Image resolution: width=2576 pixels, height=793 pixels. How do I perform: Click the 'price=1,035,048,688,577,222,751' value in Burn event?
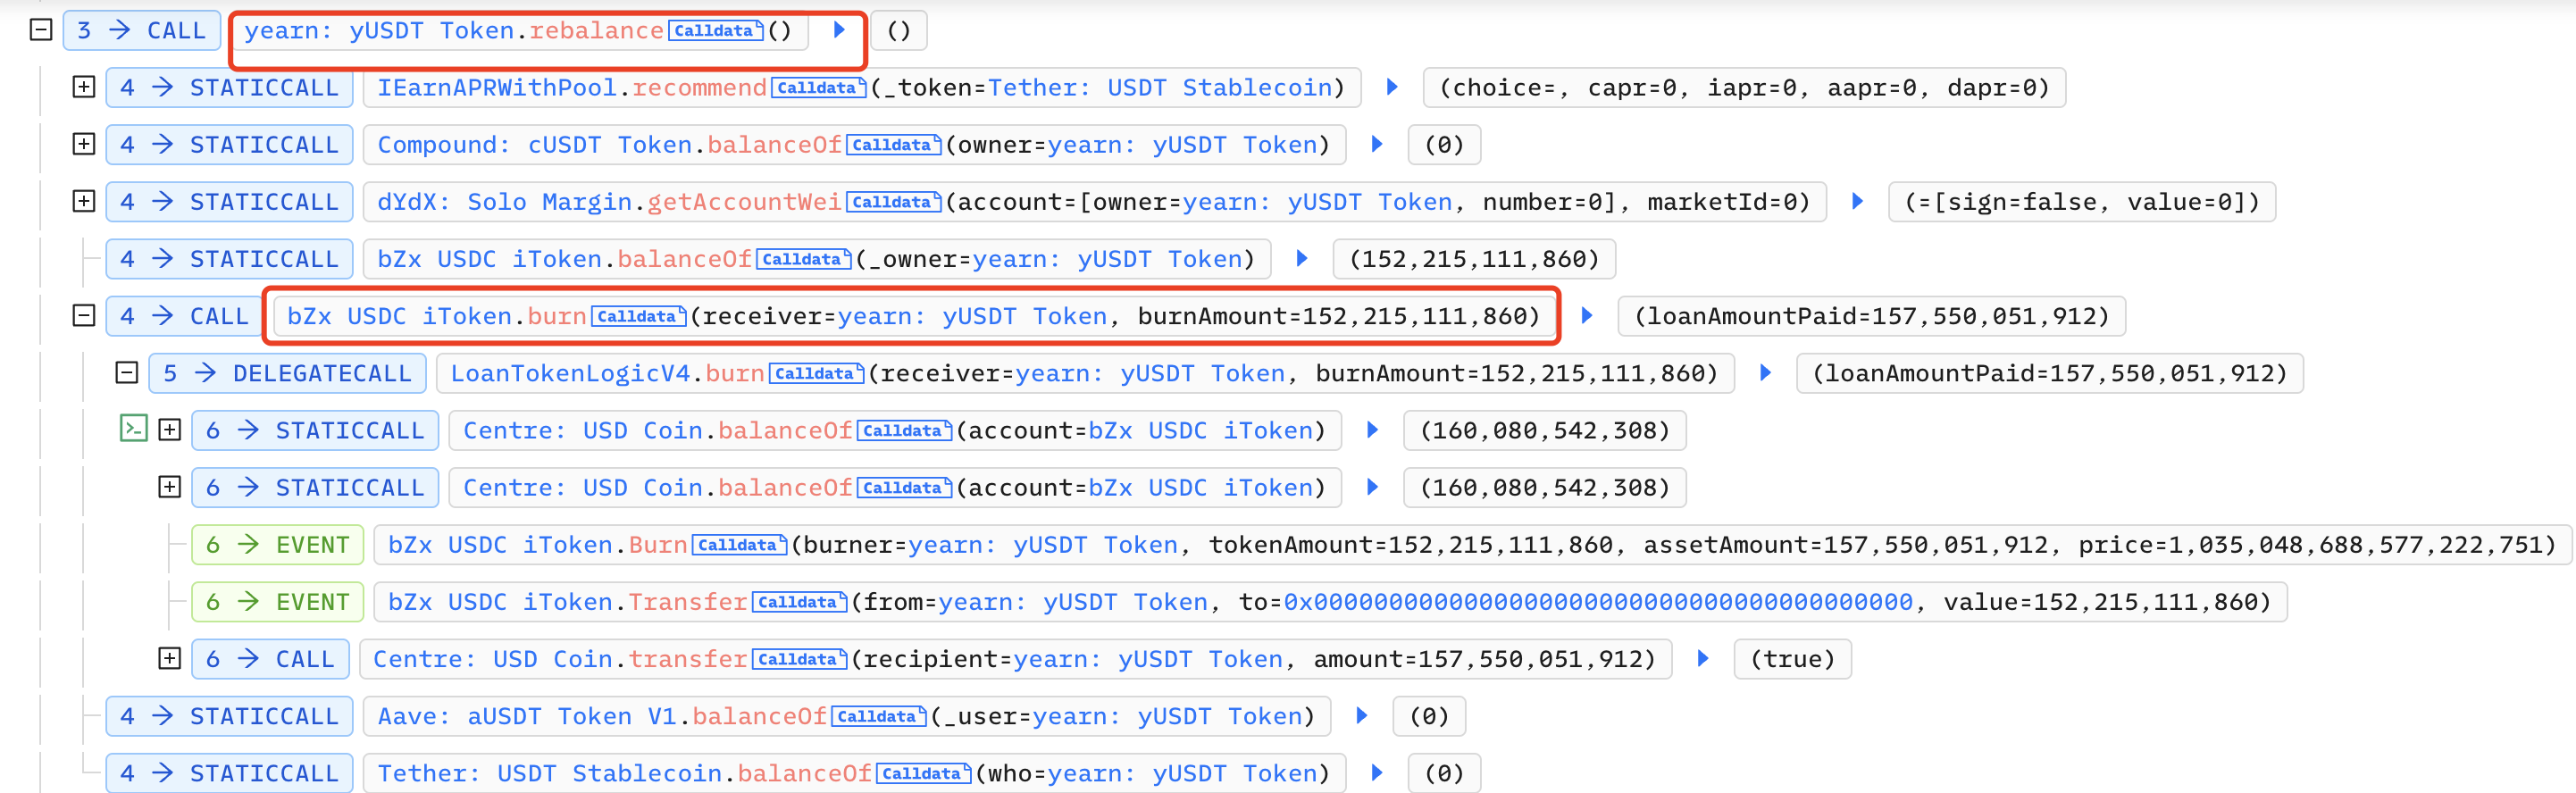[2310, 545]
